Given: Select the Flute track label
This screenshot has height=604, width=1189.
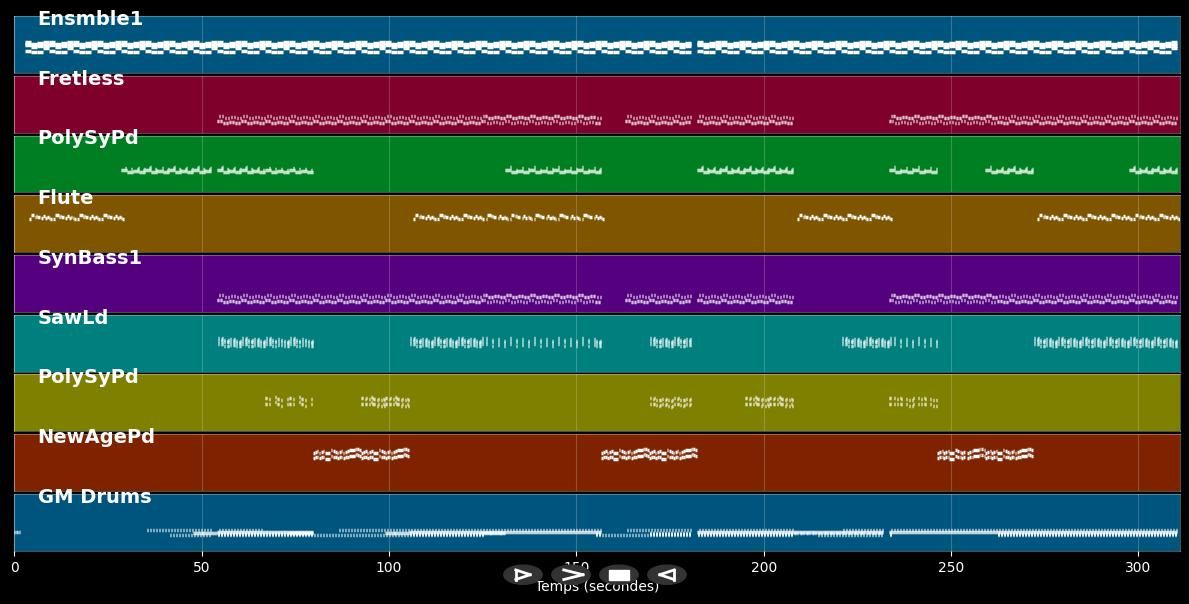Looking at the screenshot, I should [x=65, y=198].
